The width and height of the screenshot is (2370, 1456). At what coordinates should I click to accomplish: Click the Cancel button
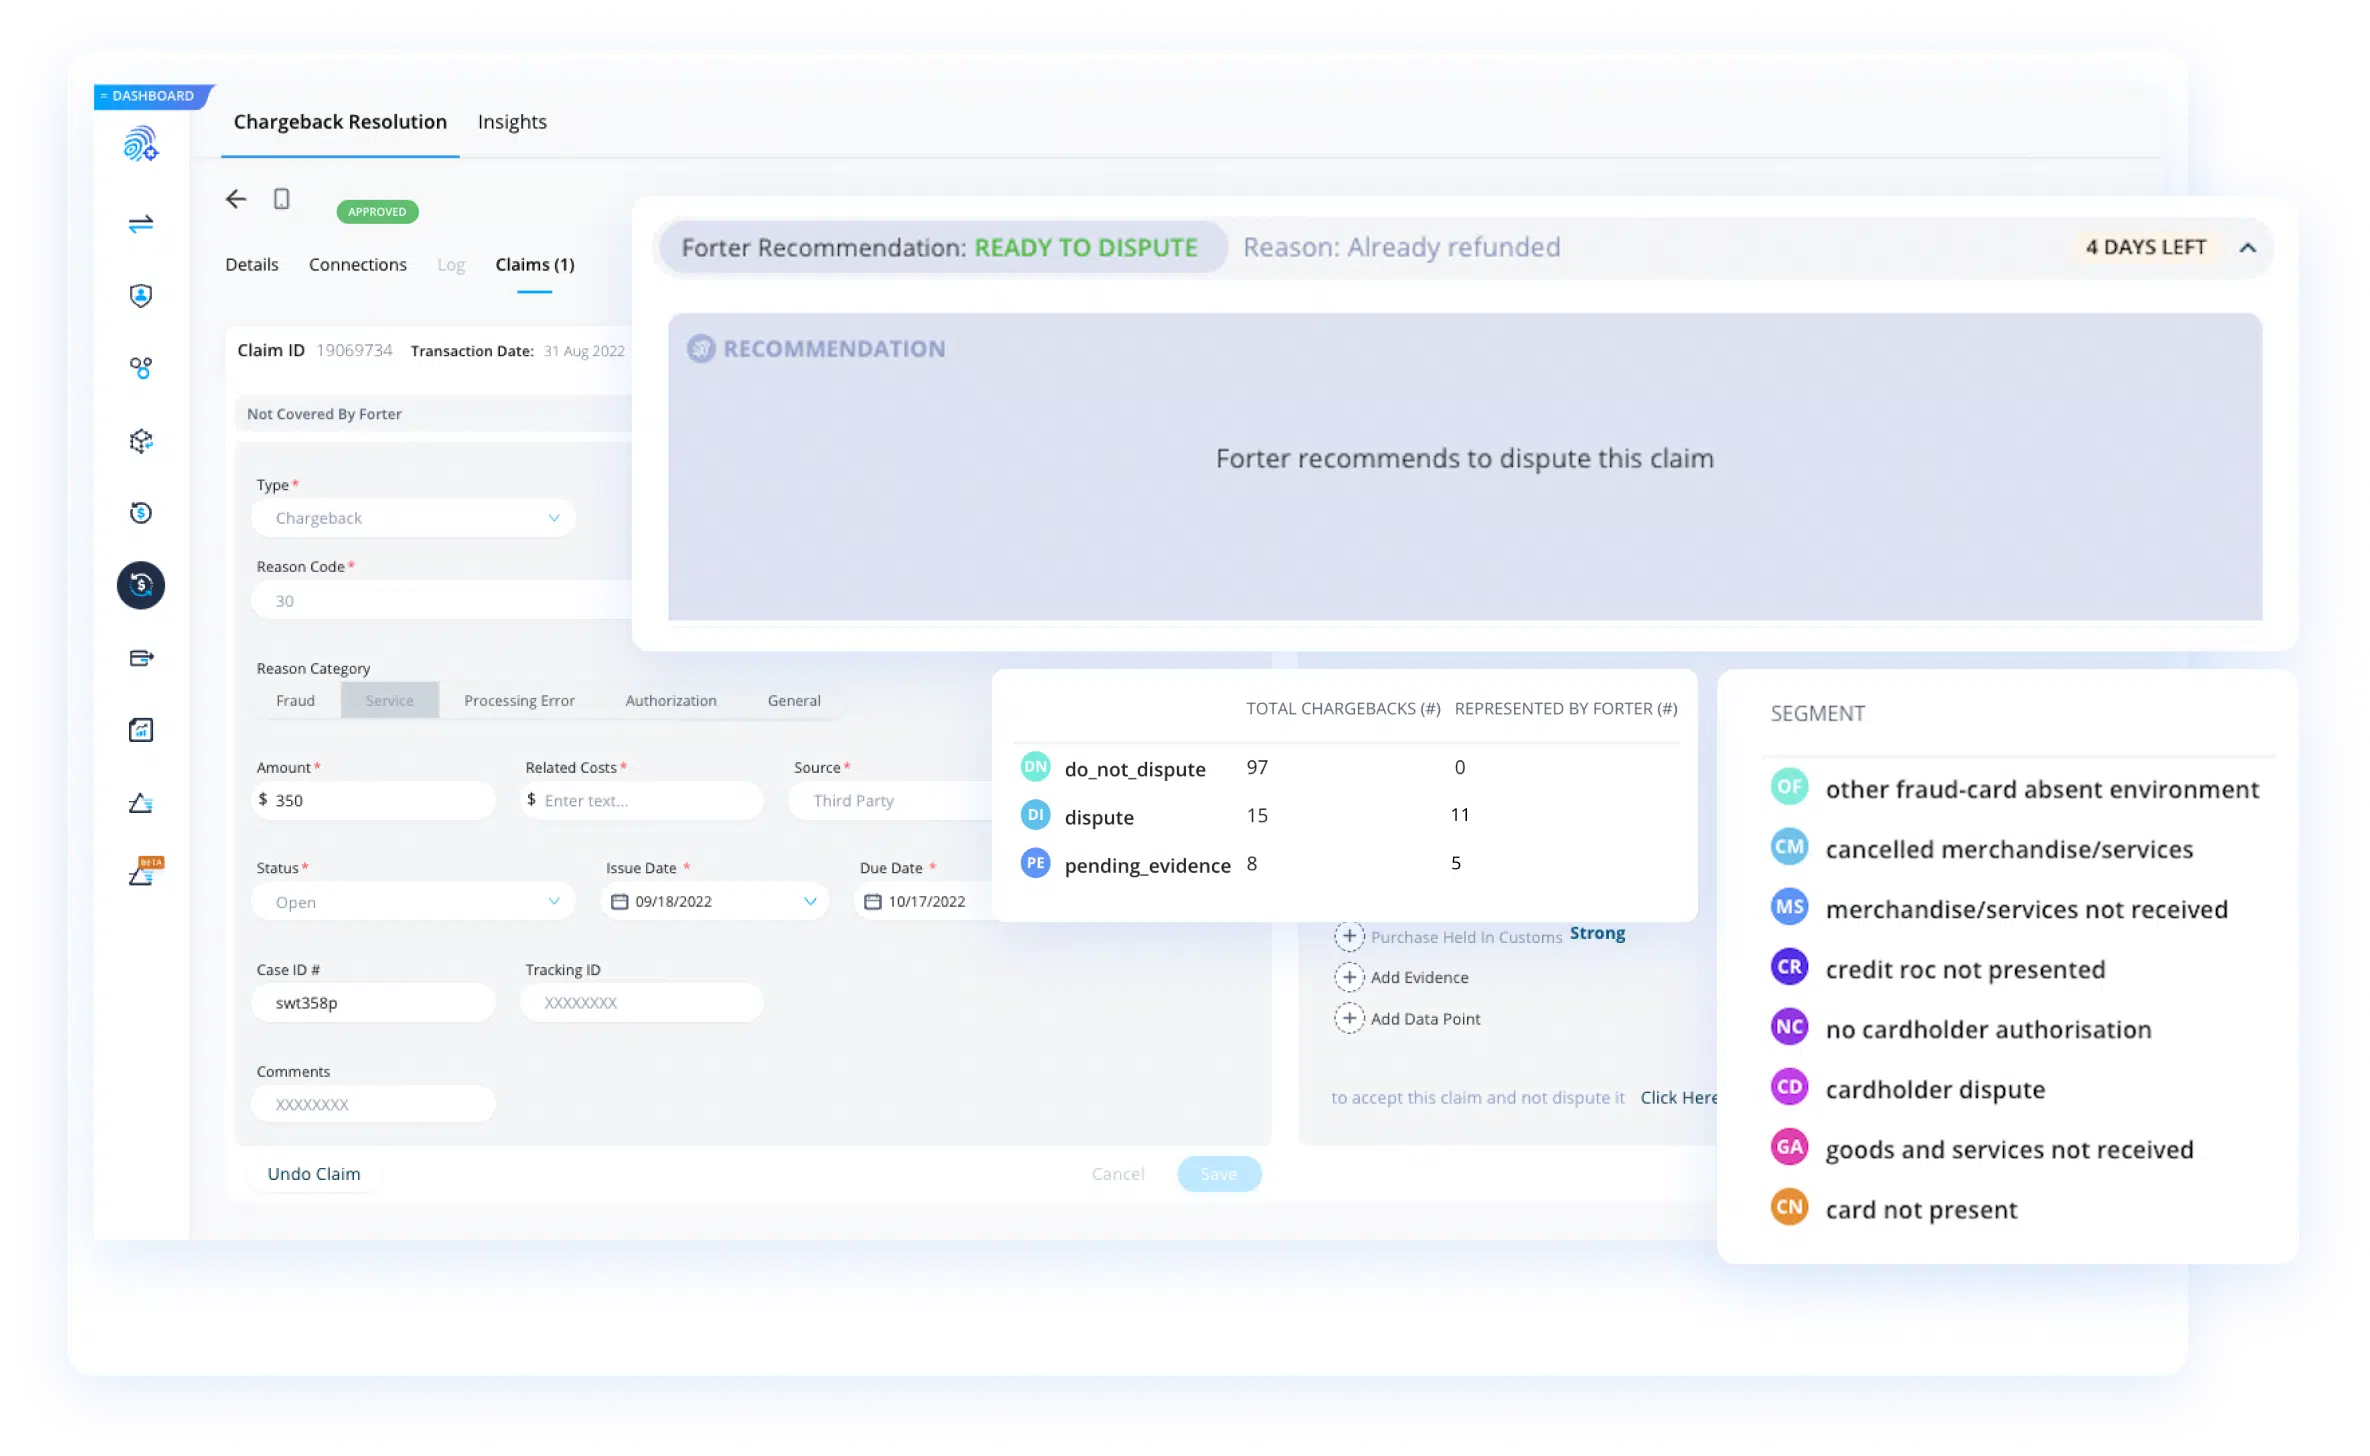coord(1118,1174)
